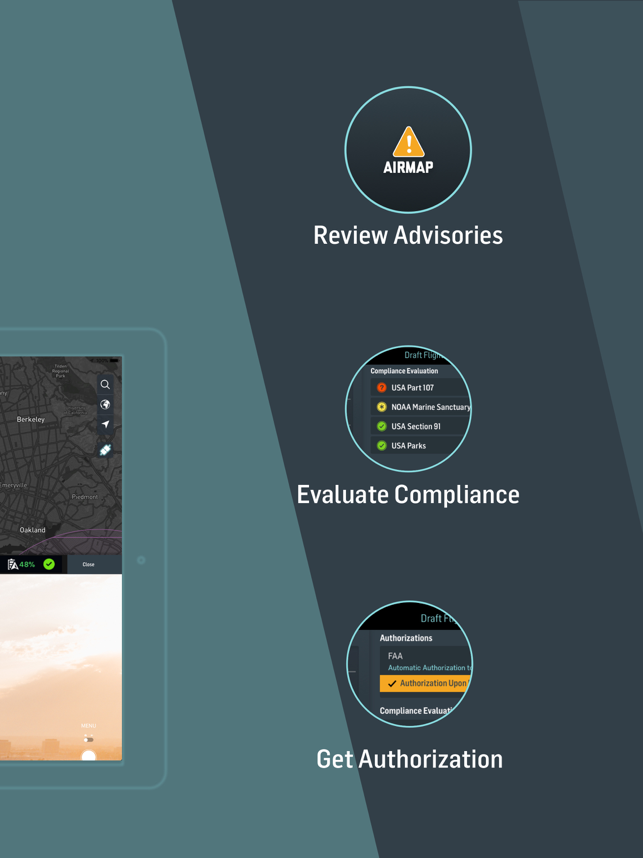
Task: Open the map search magnifier icon
Action: click(x=105, y=384)
